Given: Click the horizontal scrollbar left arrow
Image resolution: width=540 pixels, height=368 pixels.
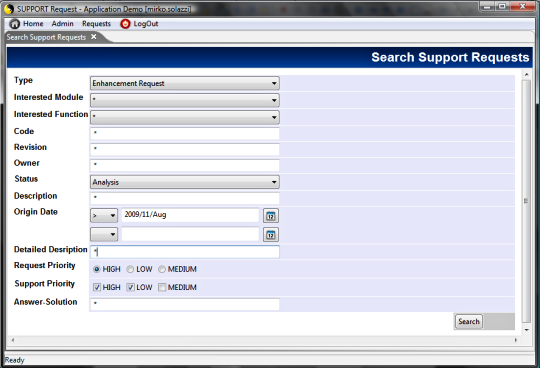Looking at the screenshot, I should click(12, 340).
